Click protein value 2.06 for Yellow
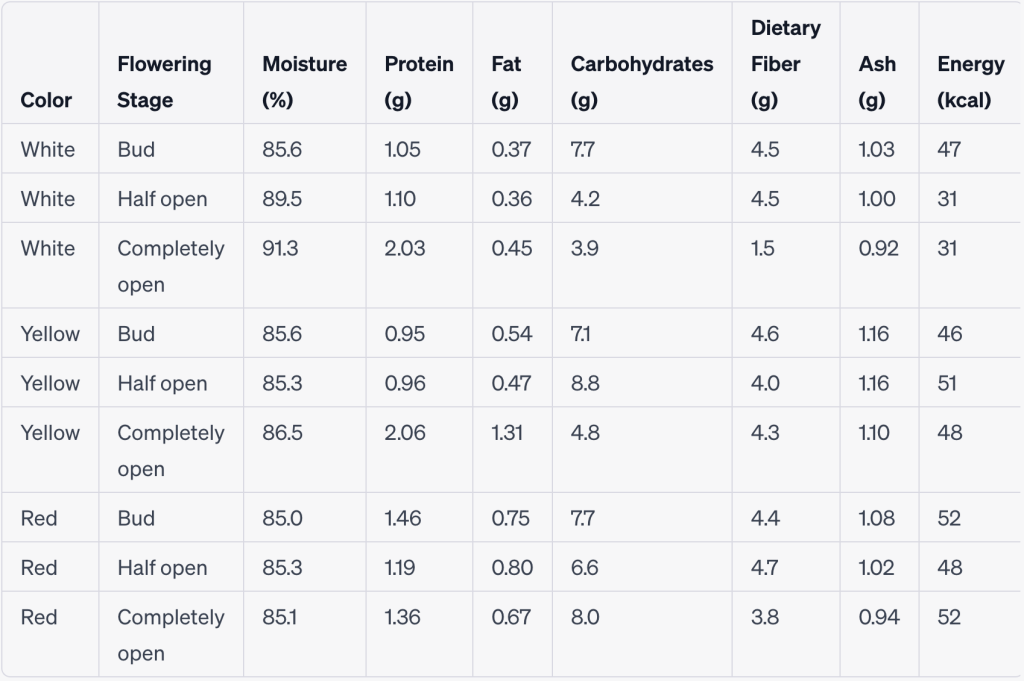Image resolution: width=1024 pixels, height=681 pixels. coord(404,433)
